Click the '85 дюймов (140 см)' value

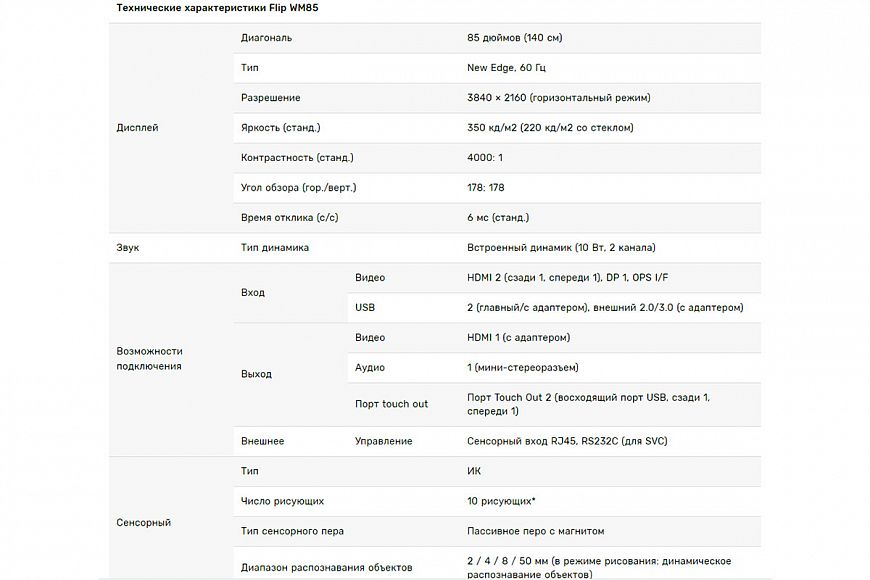(x=514, y=38)
